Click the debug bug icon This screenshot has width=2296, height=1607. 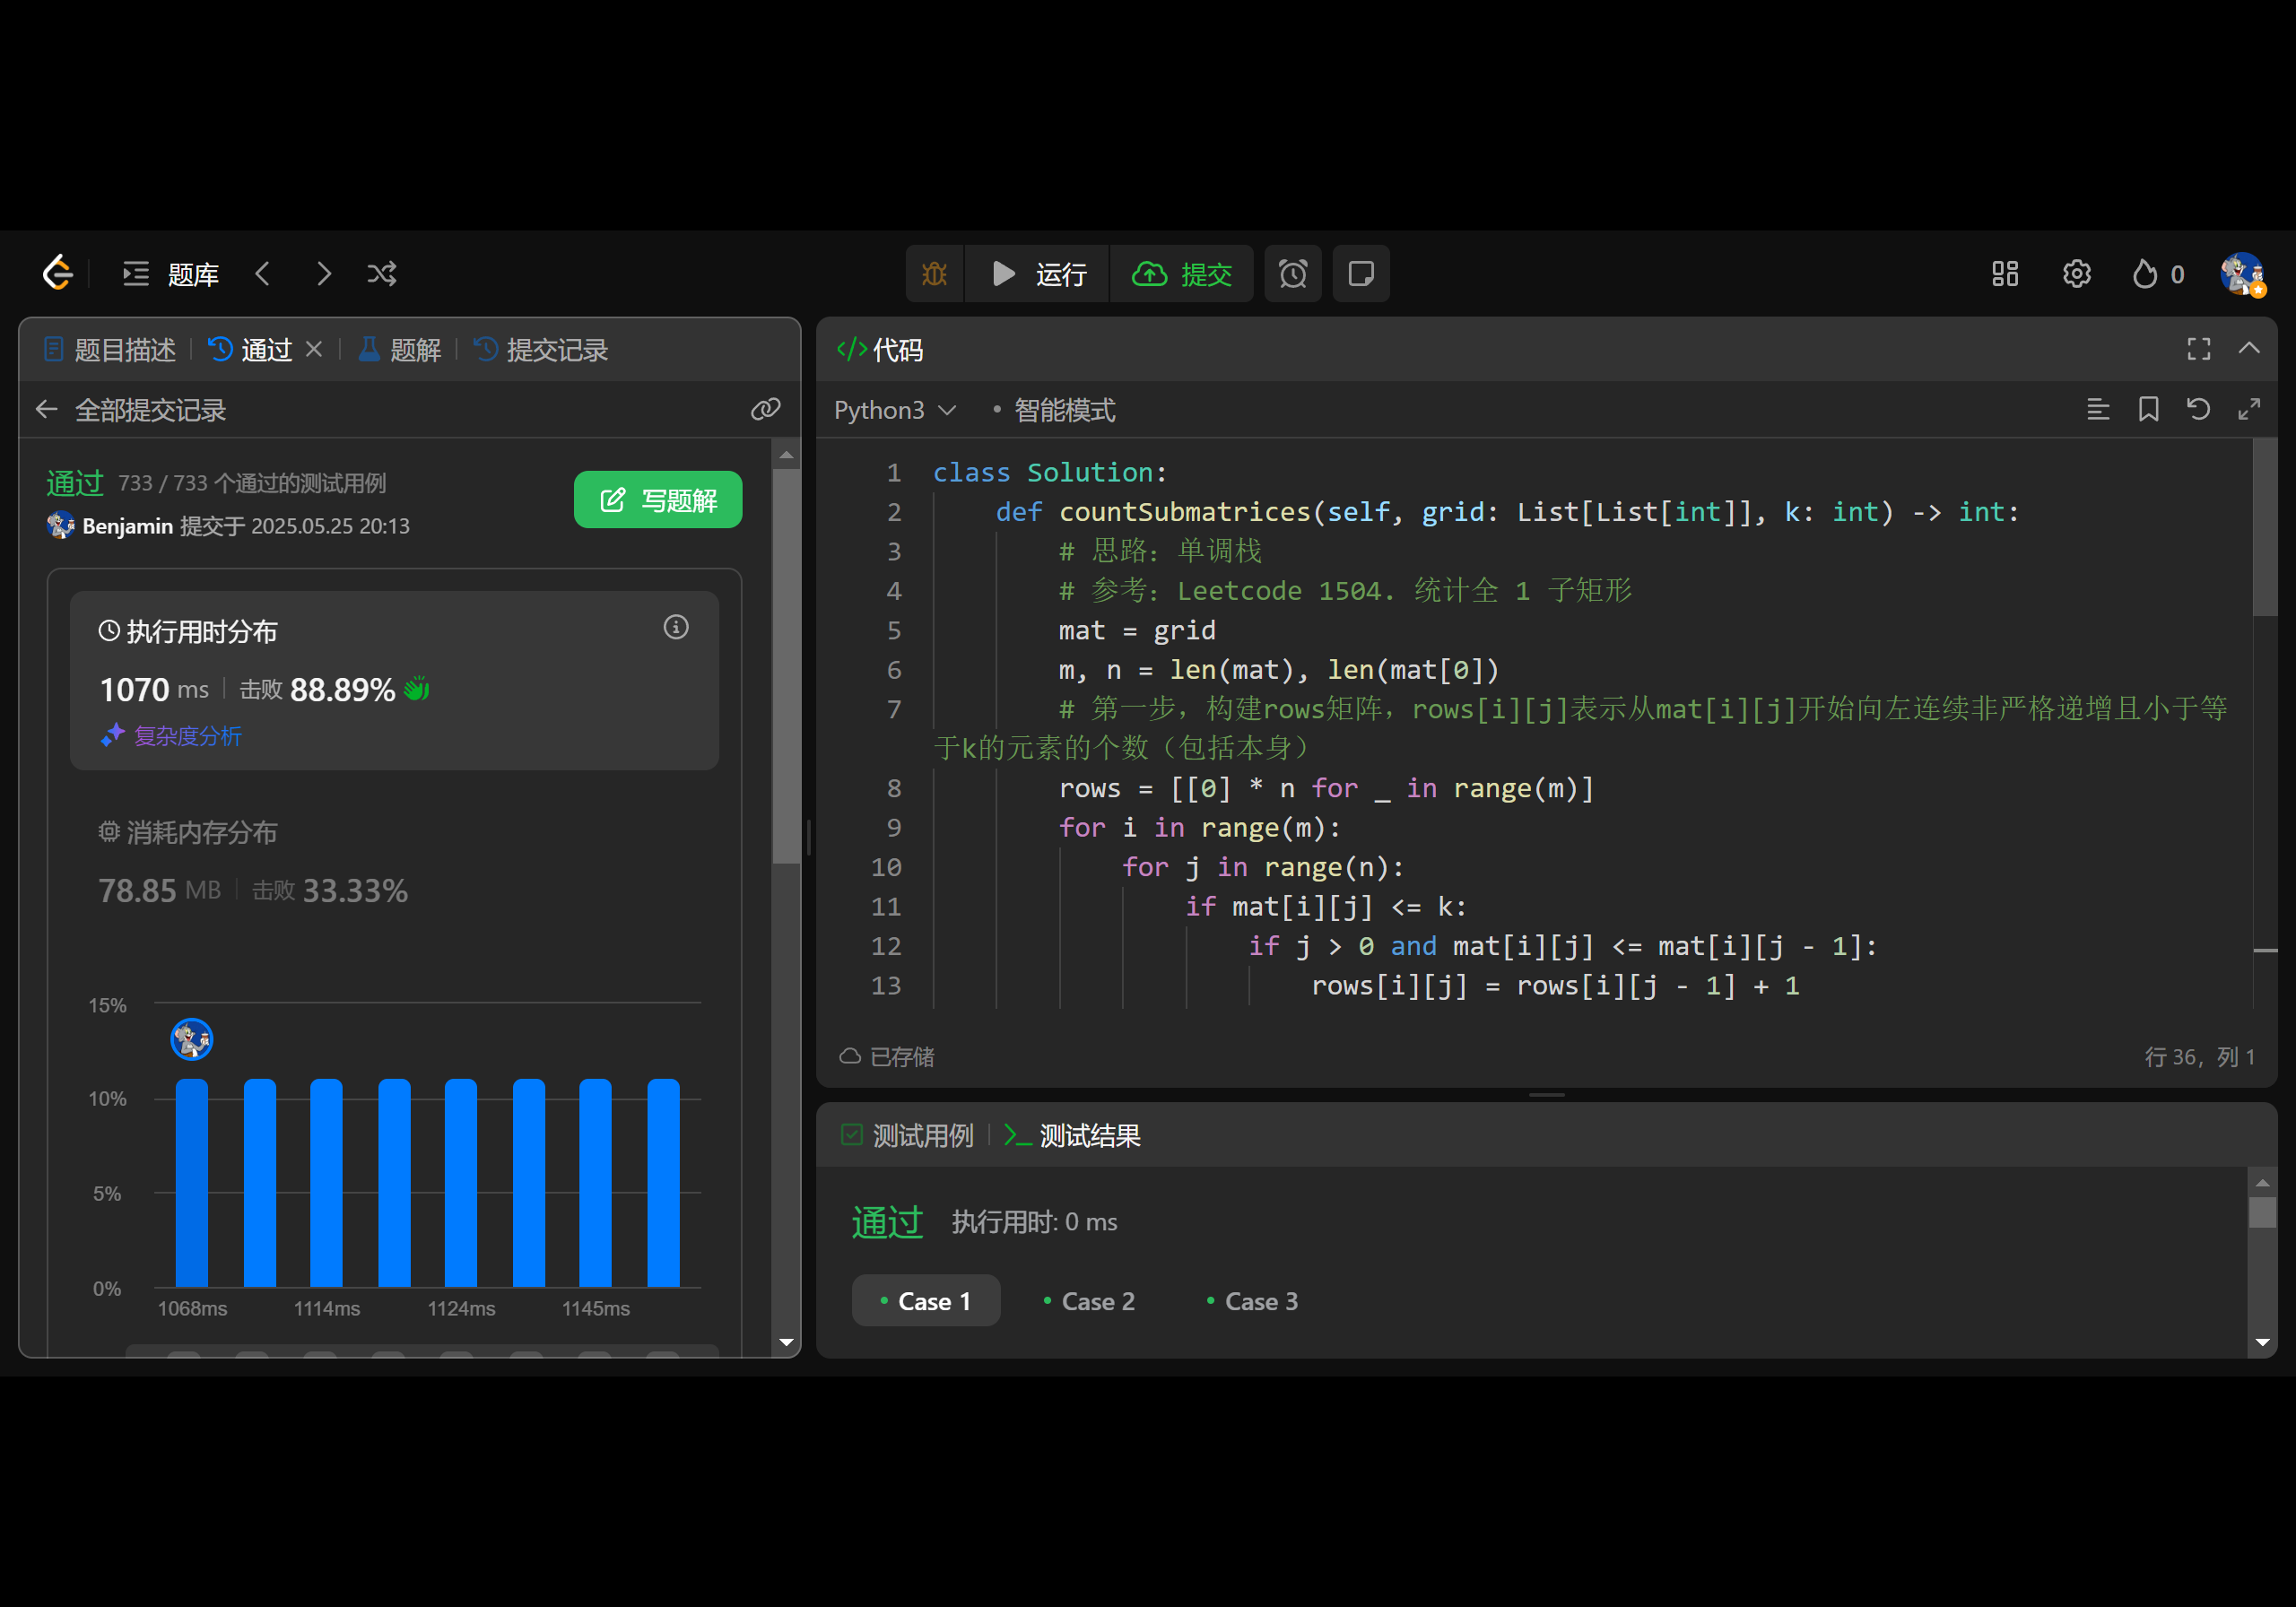934,274
